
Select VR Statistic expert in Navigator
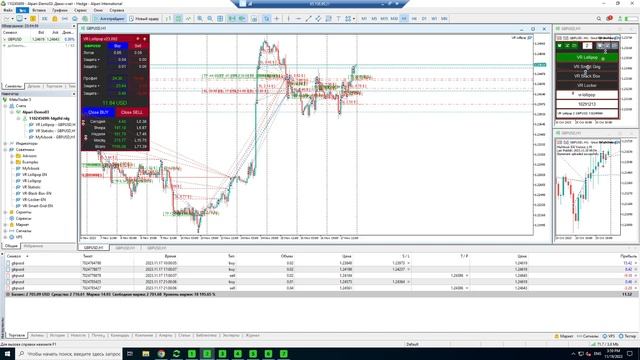click(x=31, y=187)
